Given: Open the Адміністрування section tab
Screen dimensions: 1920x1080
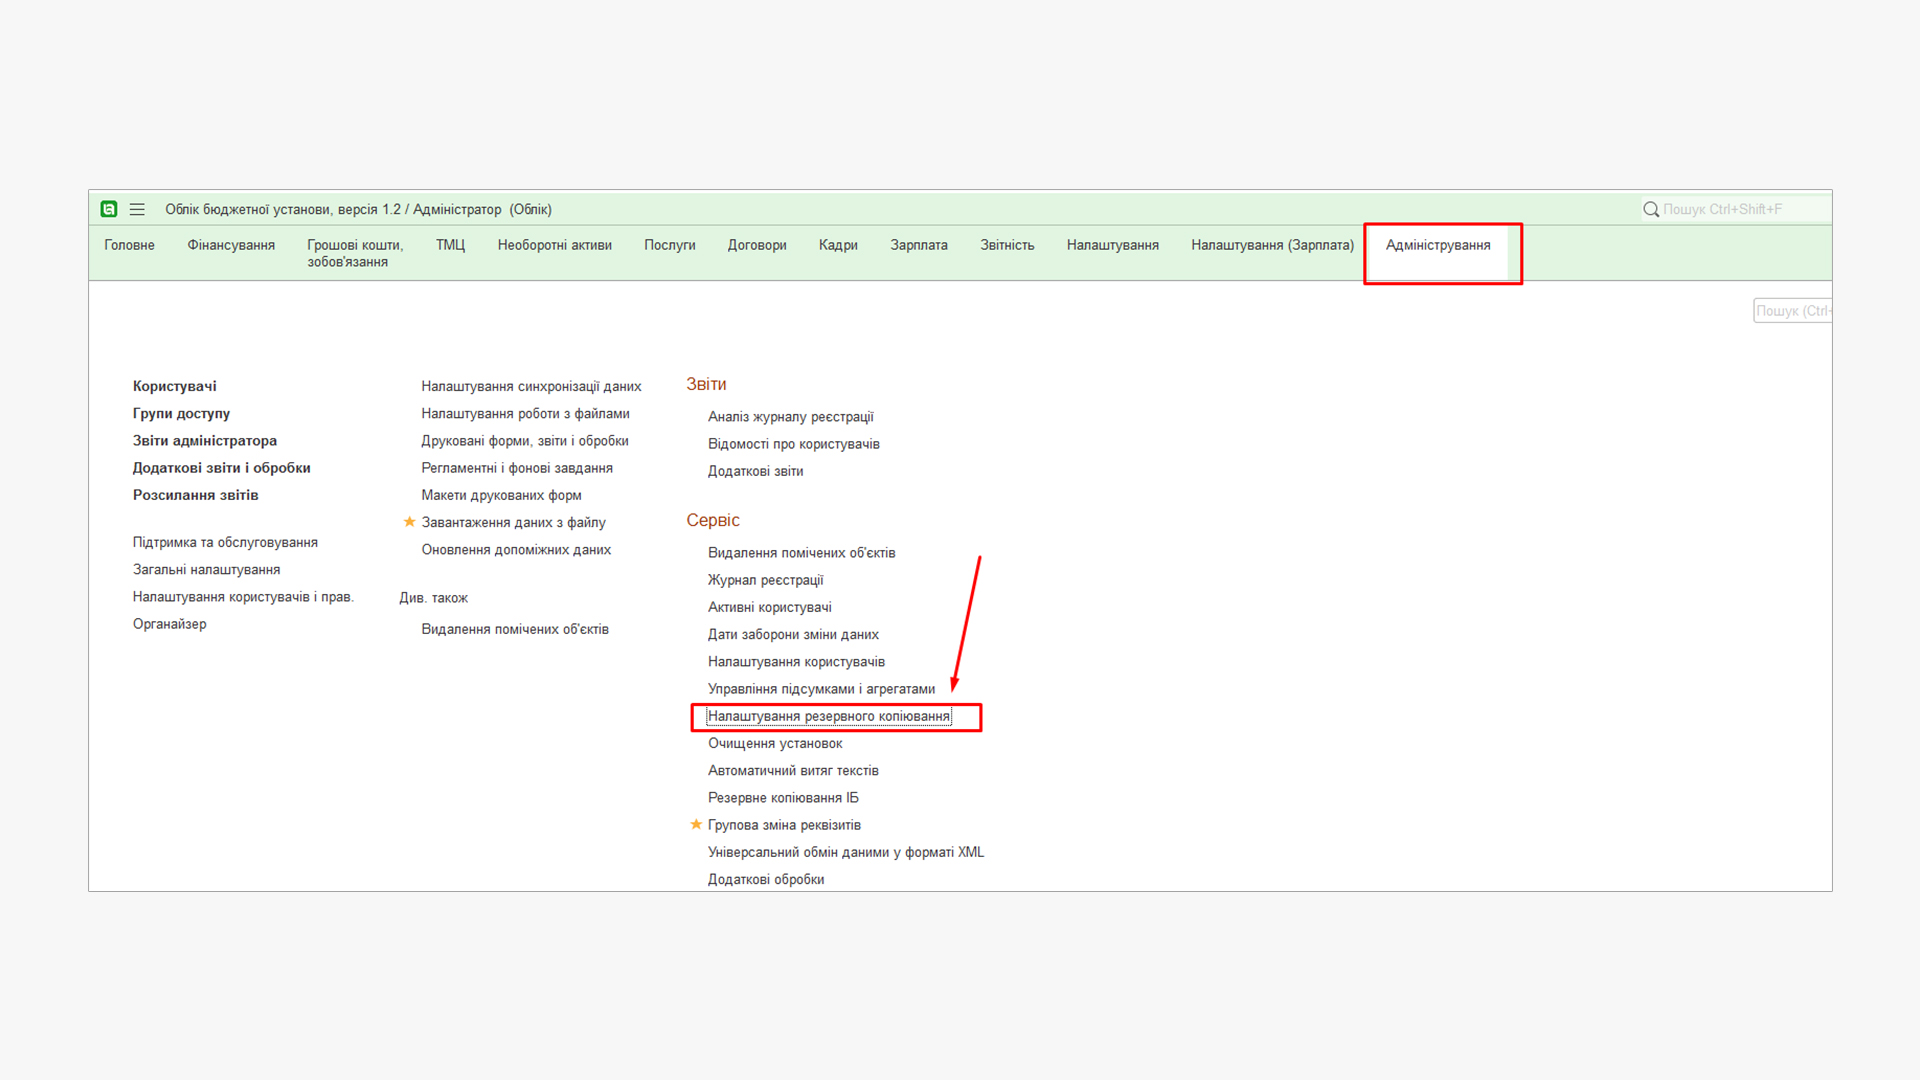Looking at the screenshot, I should pos(1437,245).
